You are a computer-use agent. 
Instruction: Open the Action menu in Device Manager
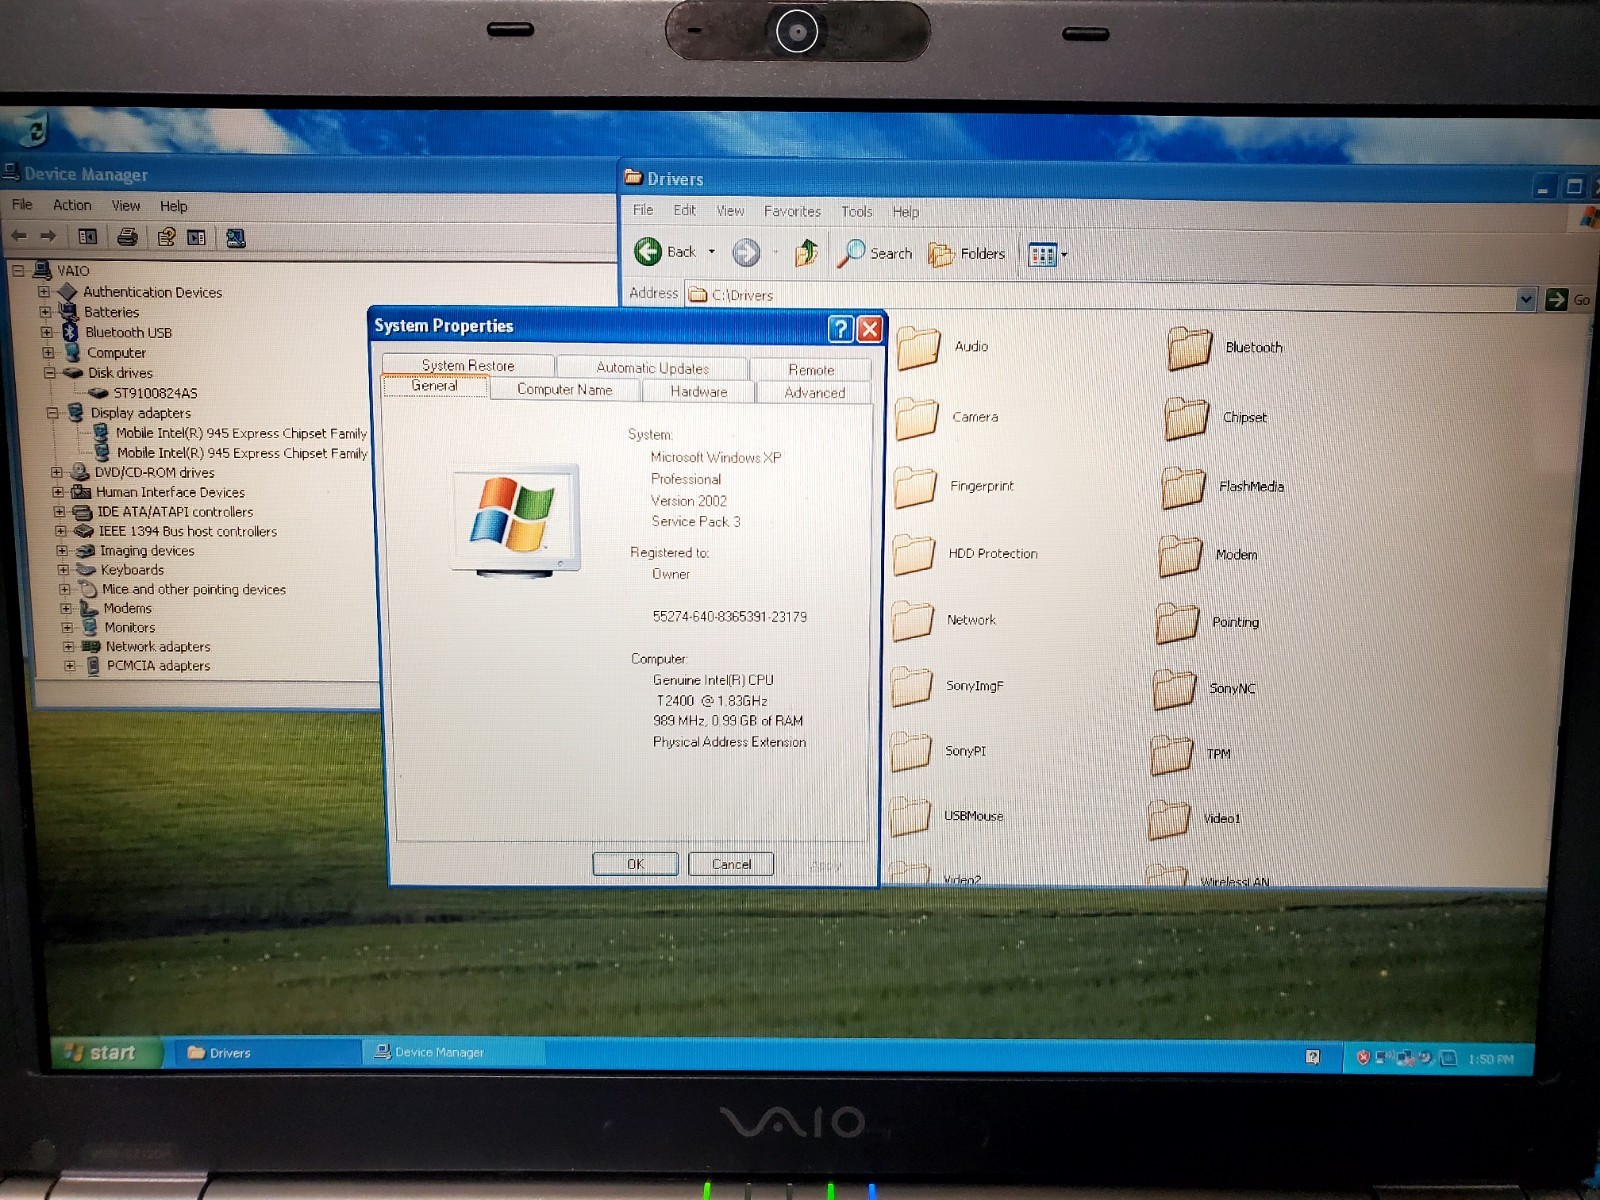click(x=72, y=205)
